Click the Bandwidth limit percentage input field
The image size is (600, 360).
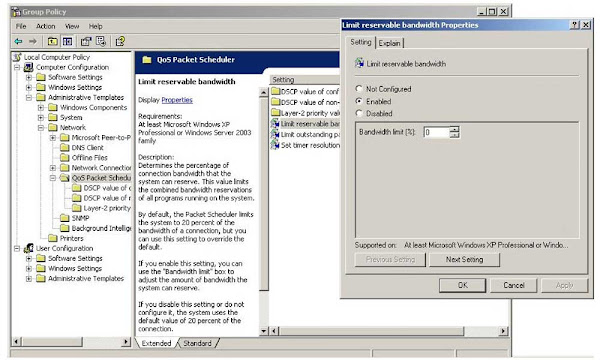click(x=437, y=132)
